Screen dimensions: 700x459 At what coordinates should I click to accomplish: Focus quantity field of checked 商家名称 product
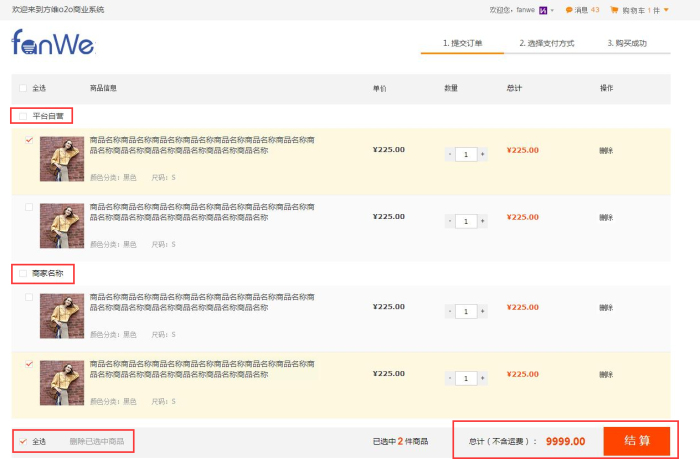pyautogui.click(x=466, y=379)
